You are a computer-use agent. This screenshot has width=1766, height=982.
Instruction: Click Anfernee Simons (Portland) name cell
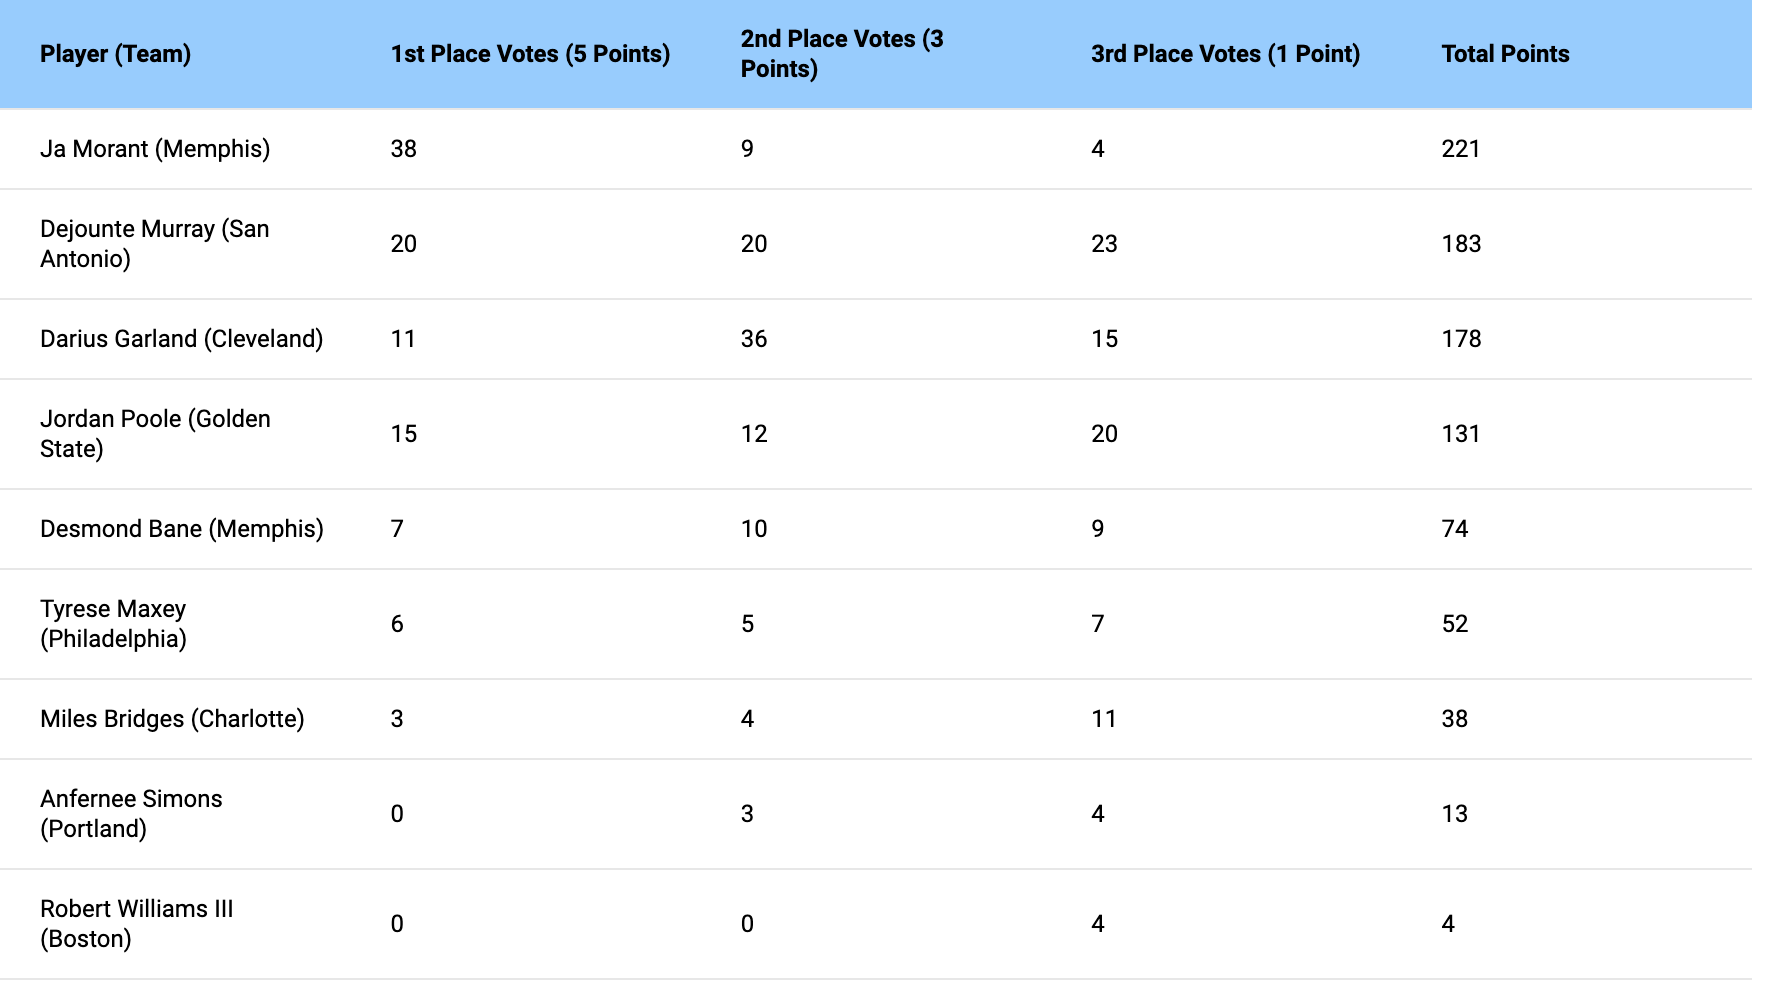[131, 814]
